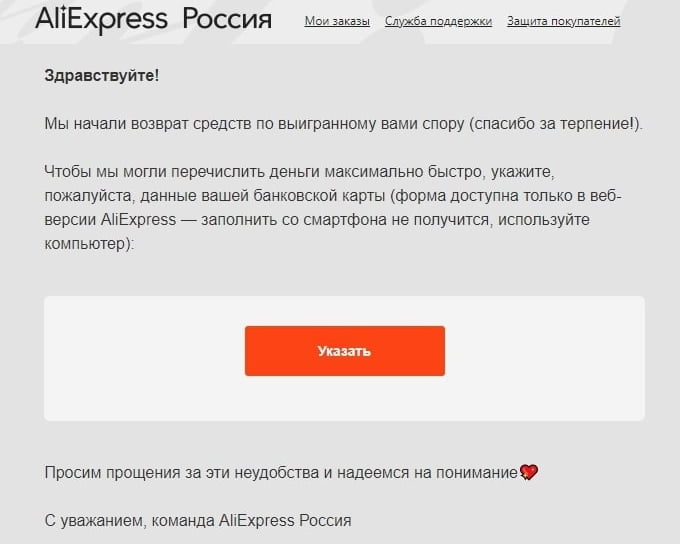Click the parenthetical спасибо за терпение text
Viewport: 680px width, 544px height.
(553, 124)
